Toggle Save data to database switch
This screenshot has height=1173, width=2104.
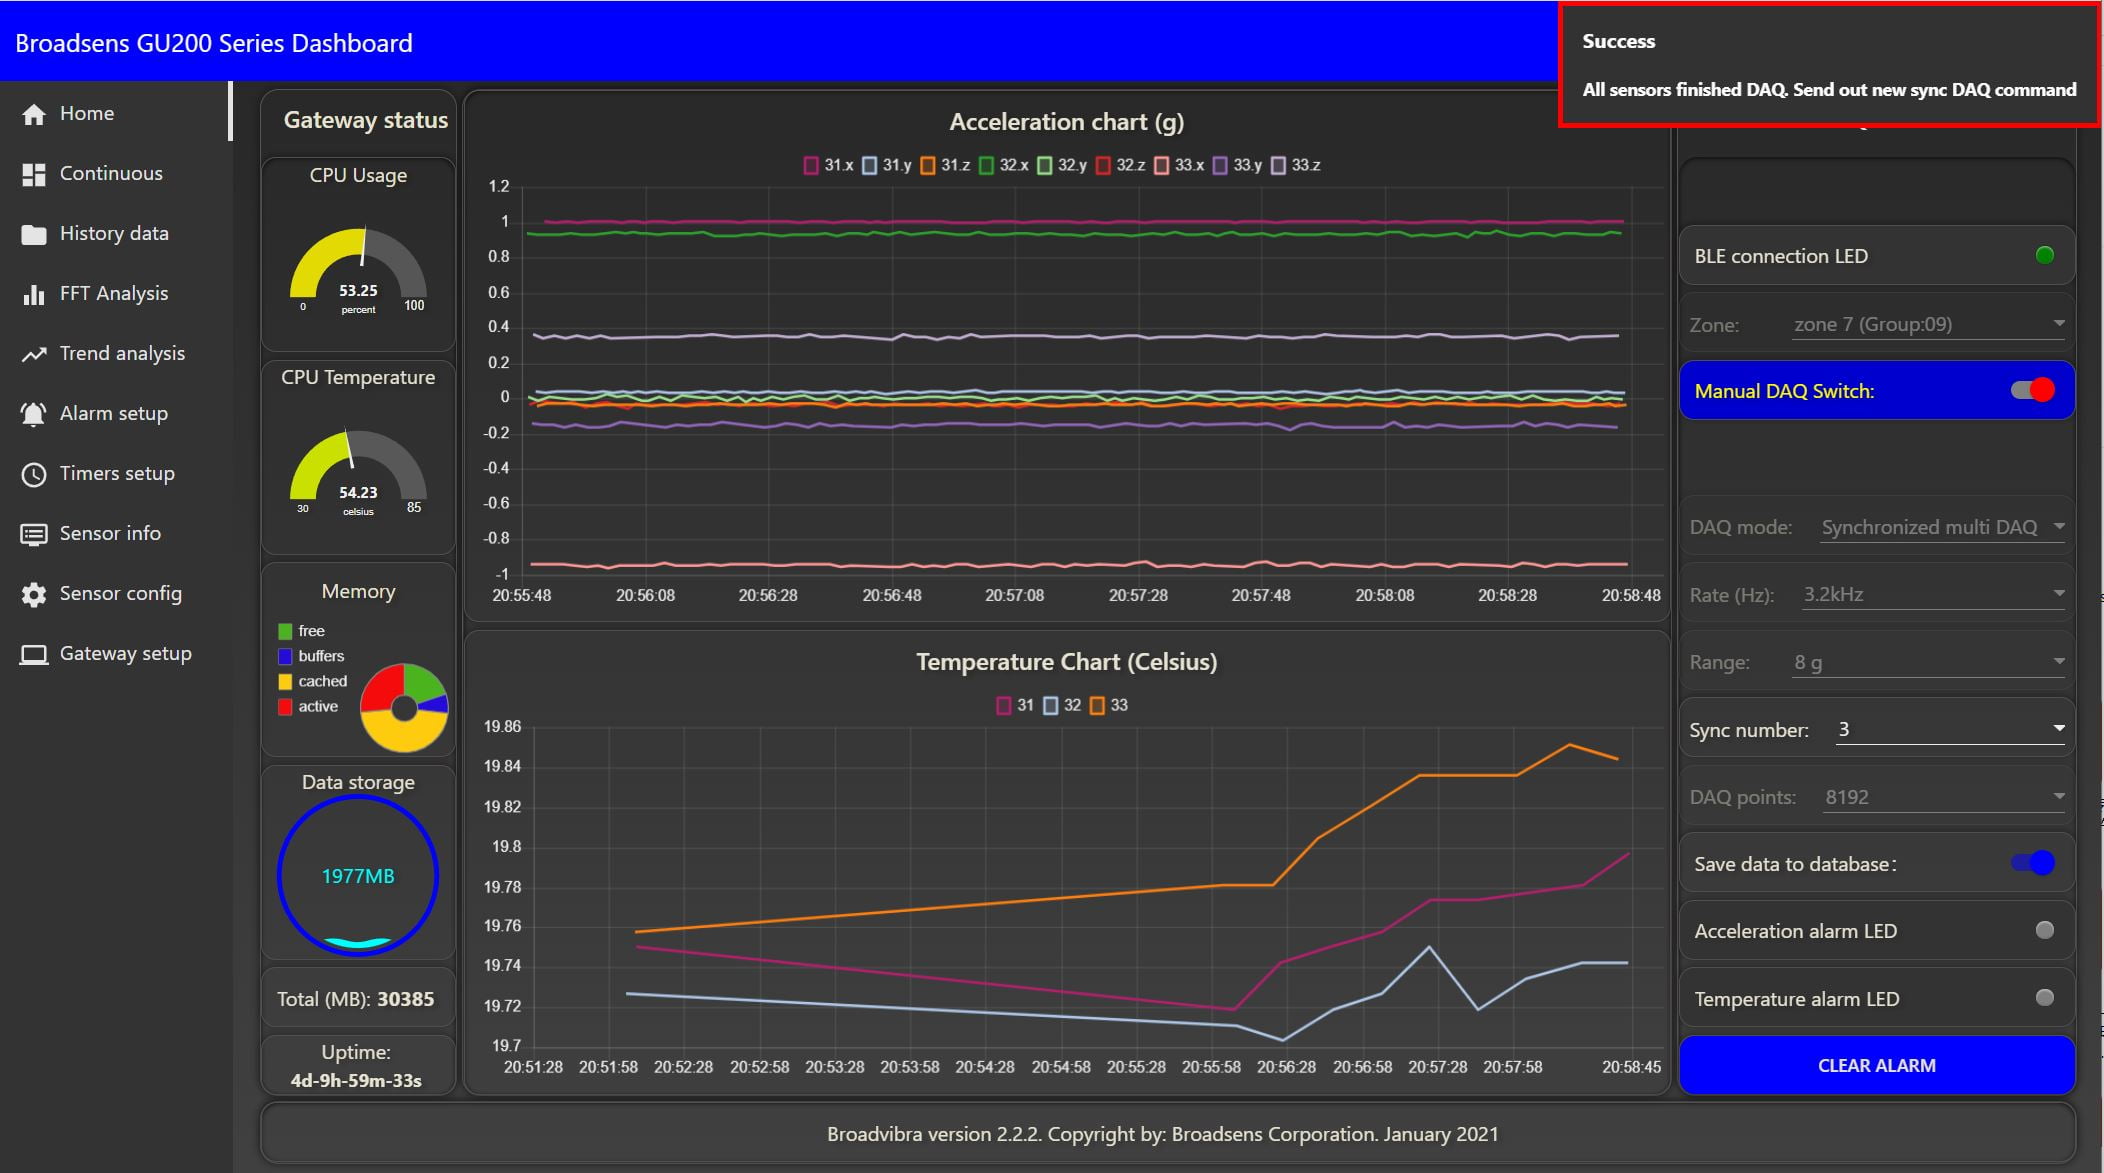(x=2033, y=863)
